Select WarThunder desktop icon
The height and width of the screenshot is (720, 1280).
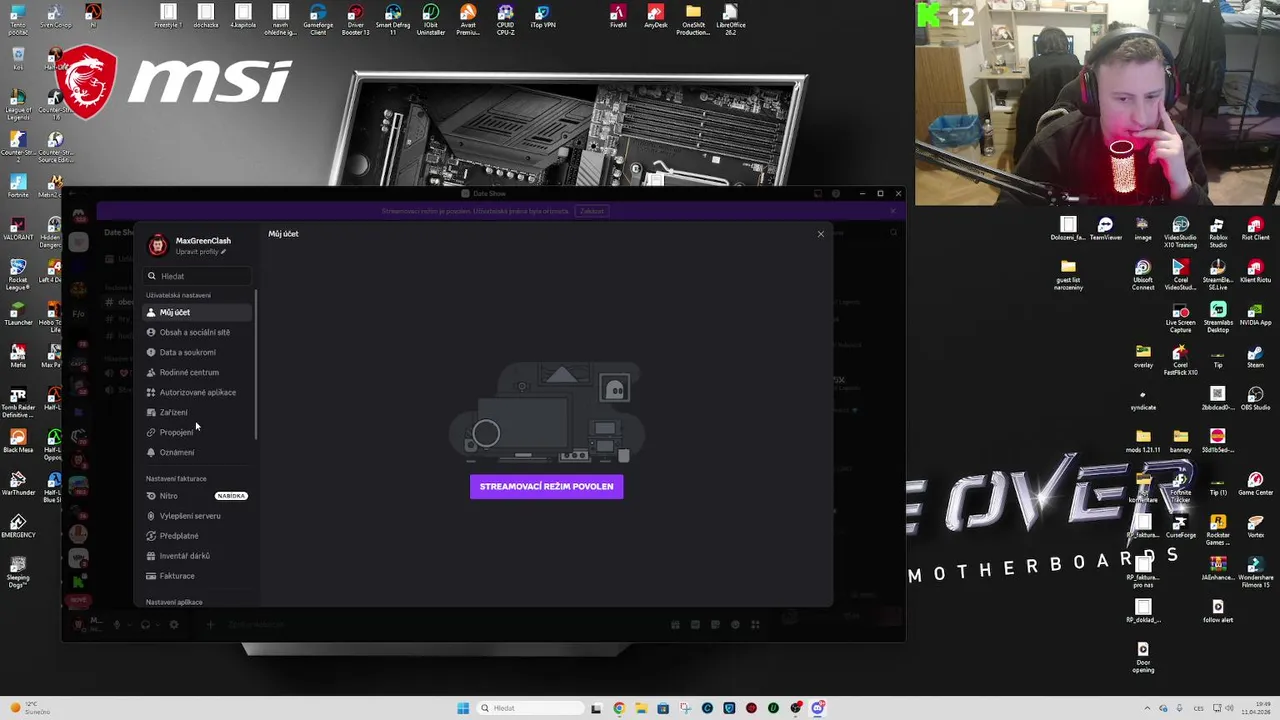coord(18,484)
